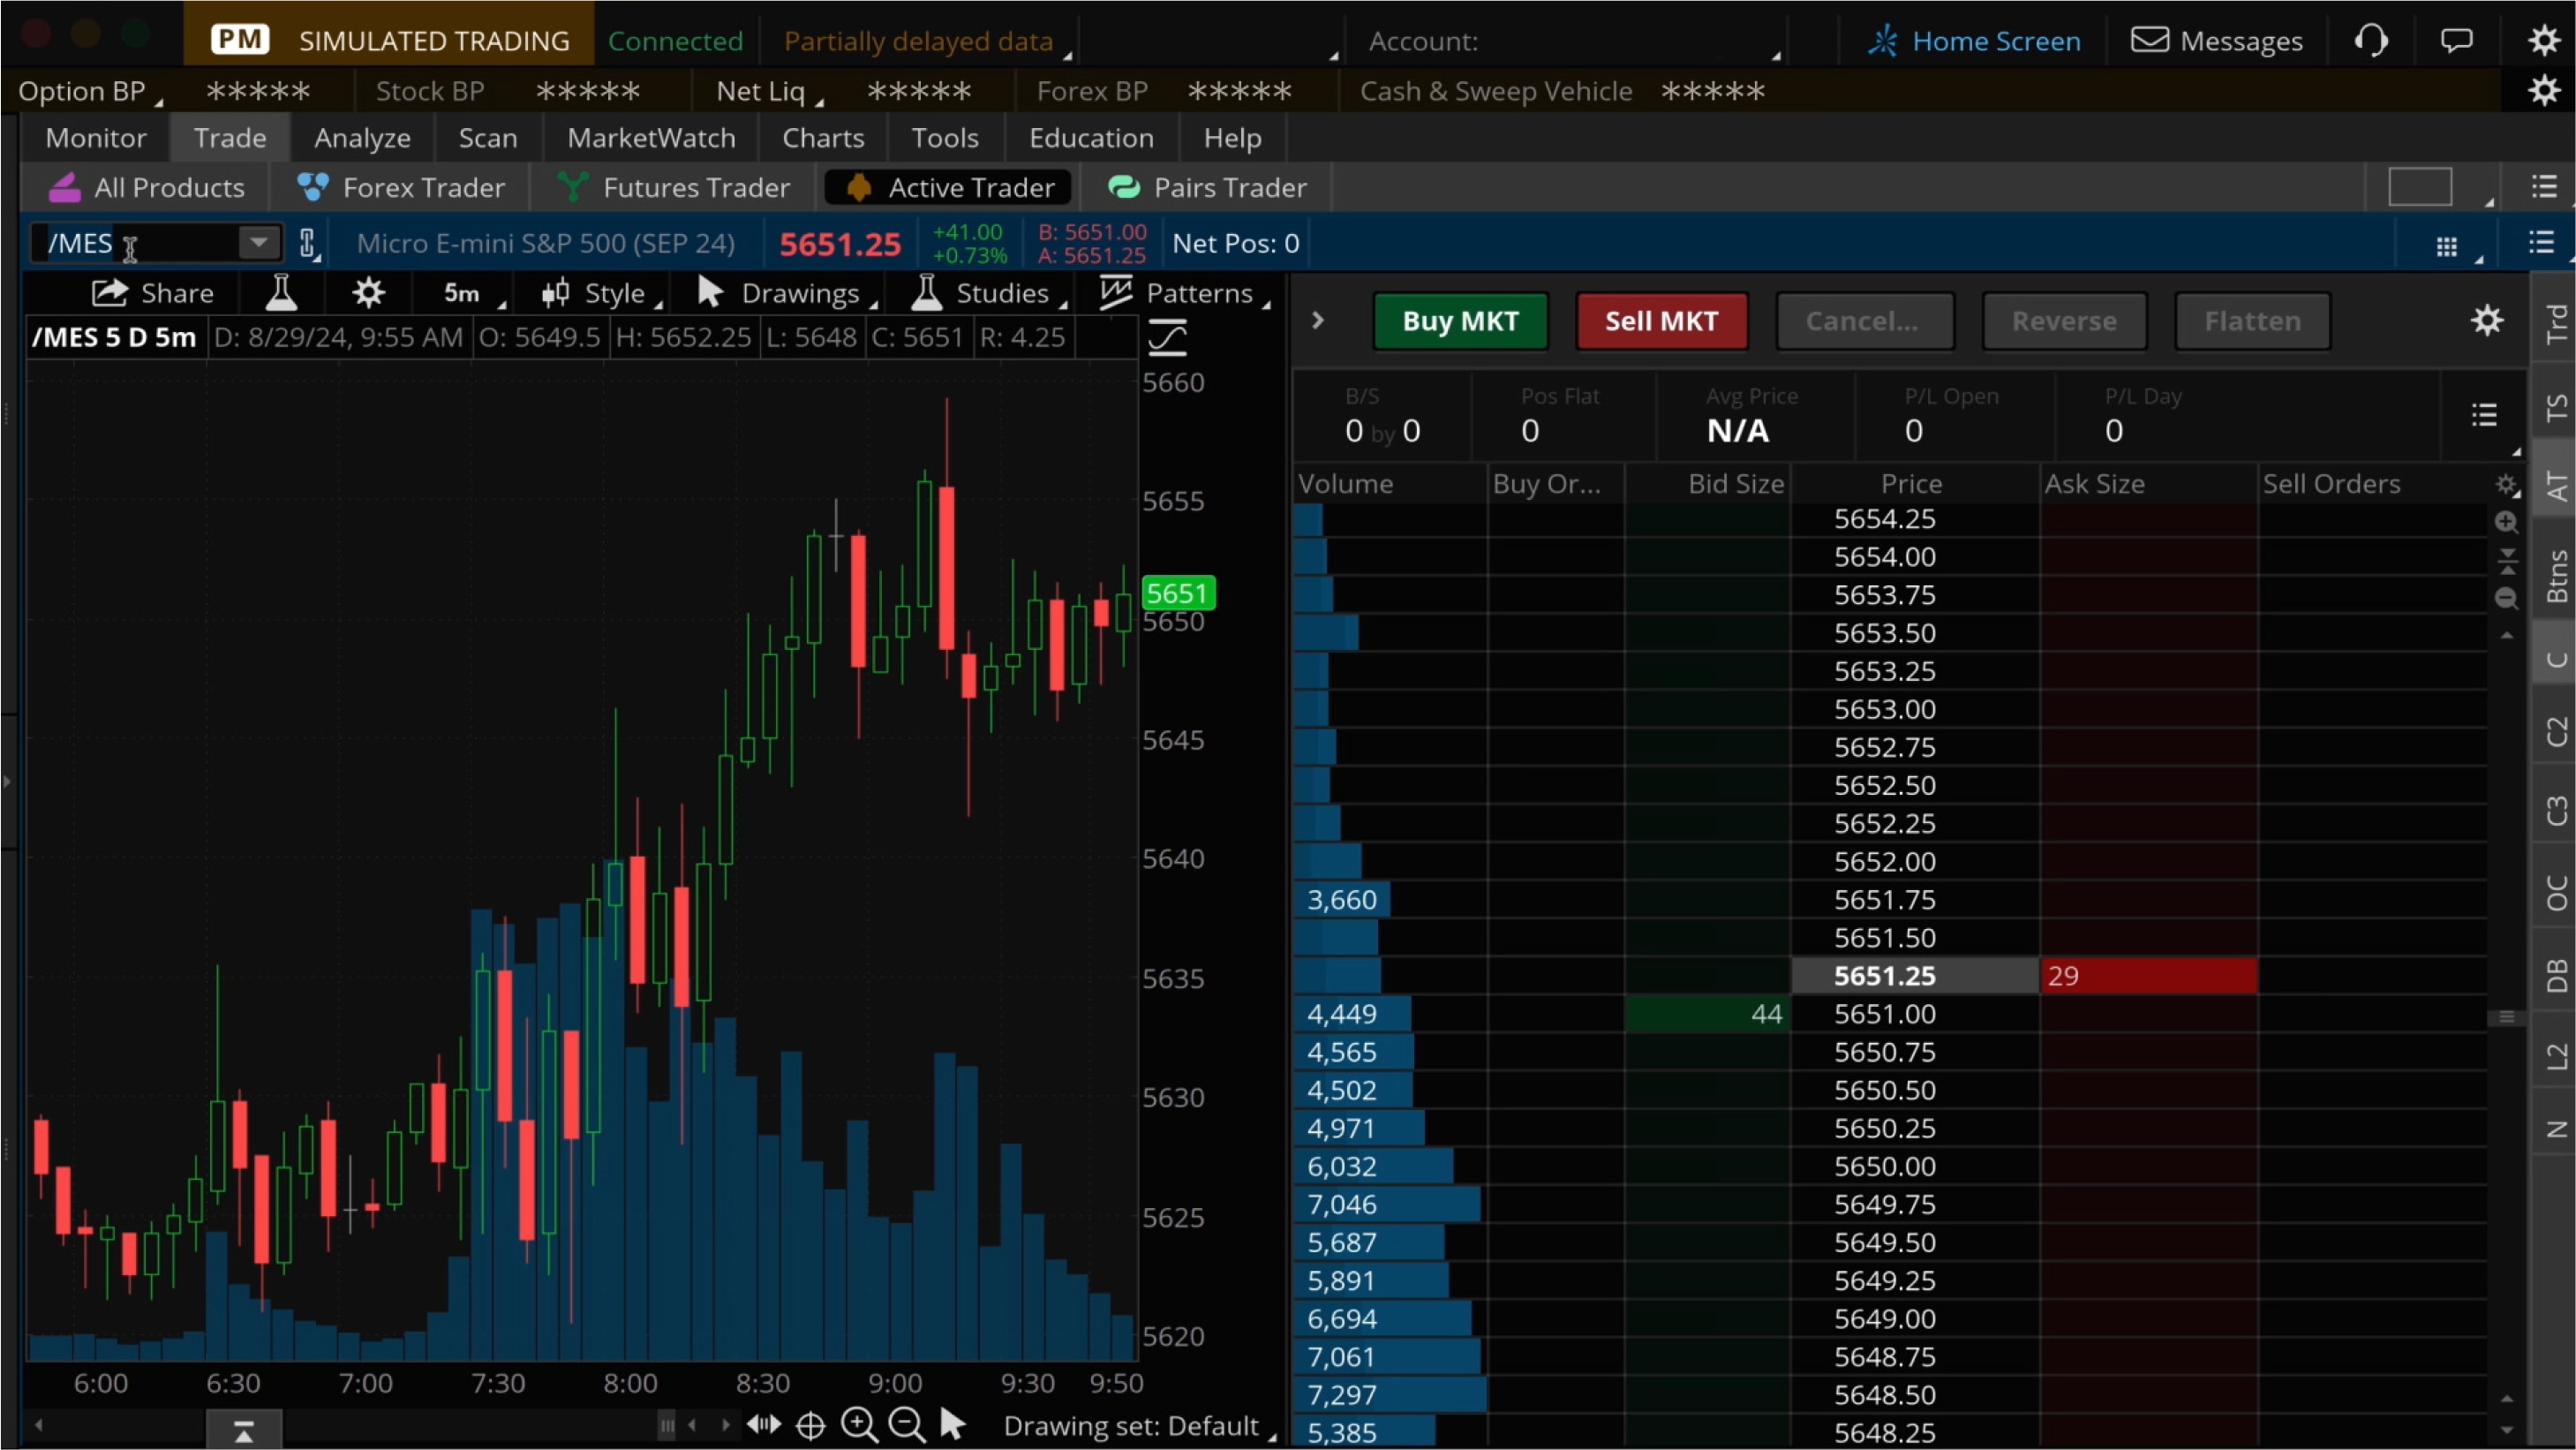The width and height of the screenshot is (2576, 1450).
Task: Click the crosshair cursor tool
Action: point(809,1425)
